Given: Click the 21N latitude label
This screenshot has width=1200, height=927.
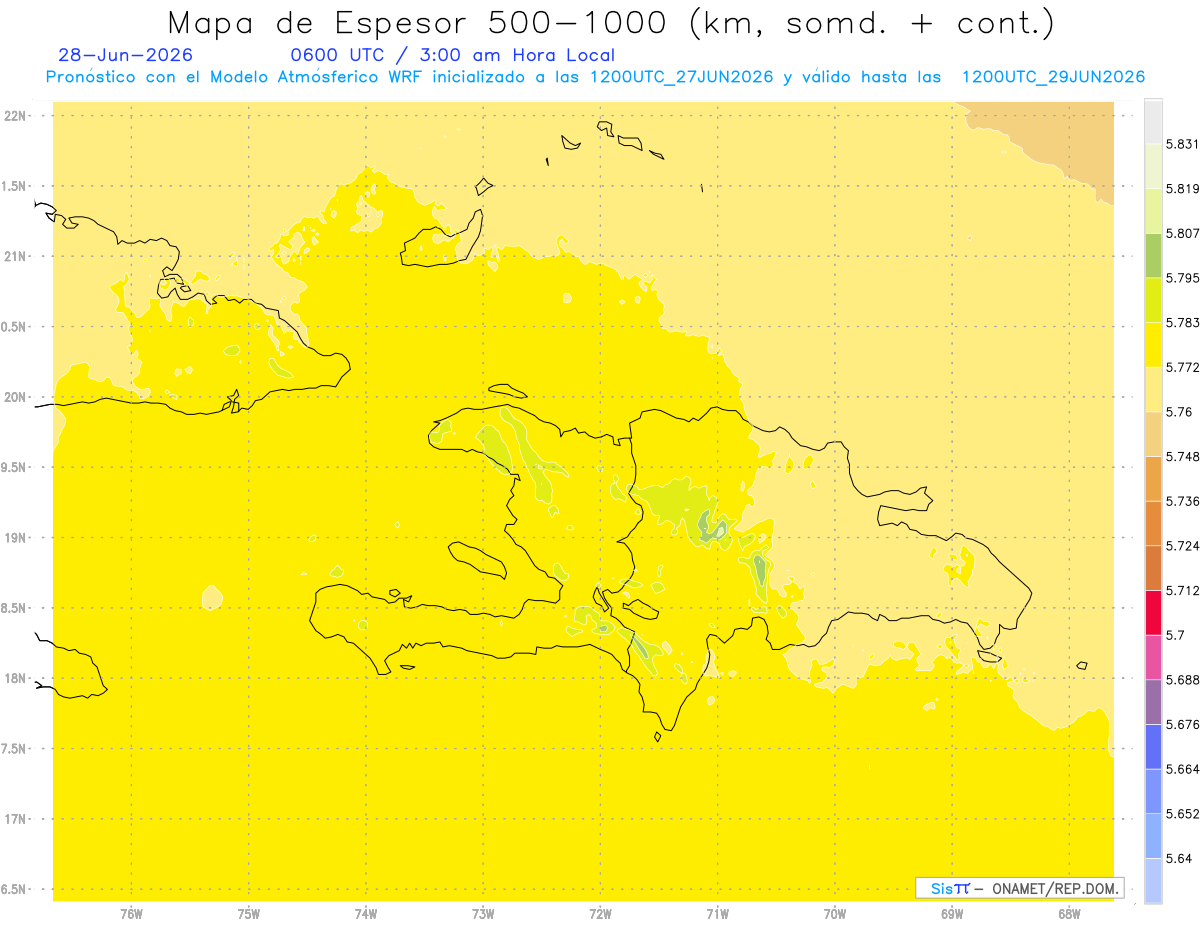Looking at the screenshot, I should [x=16, y=257].
